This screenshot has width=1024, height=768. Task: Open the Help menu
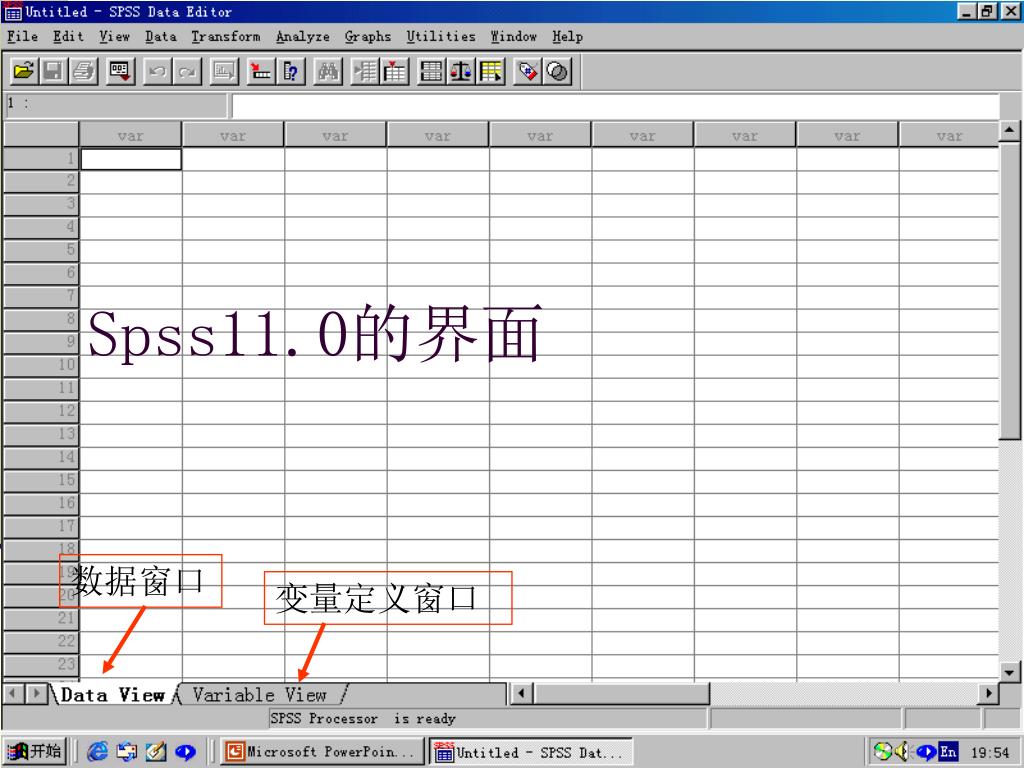click(x=568, y=37)
